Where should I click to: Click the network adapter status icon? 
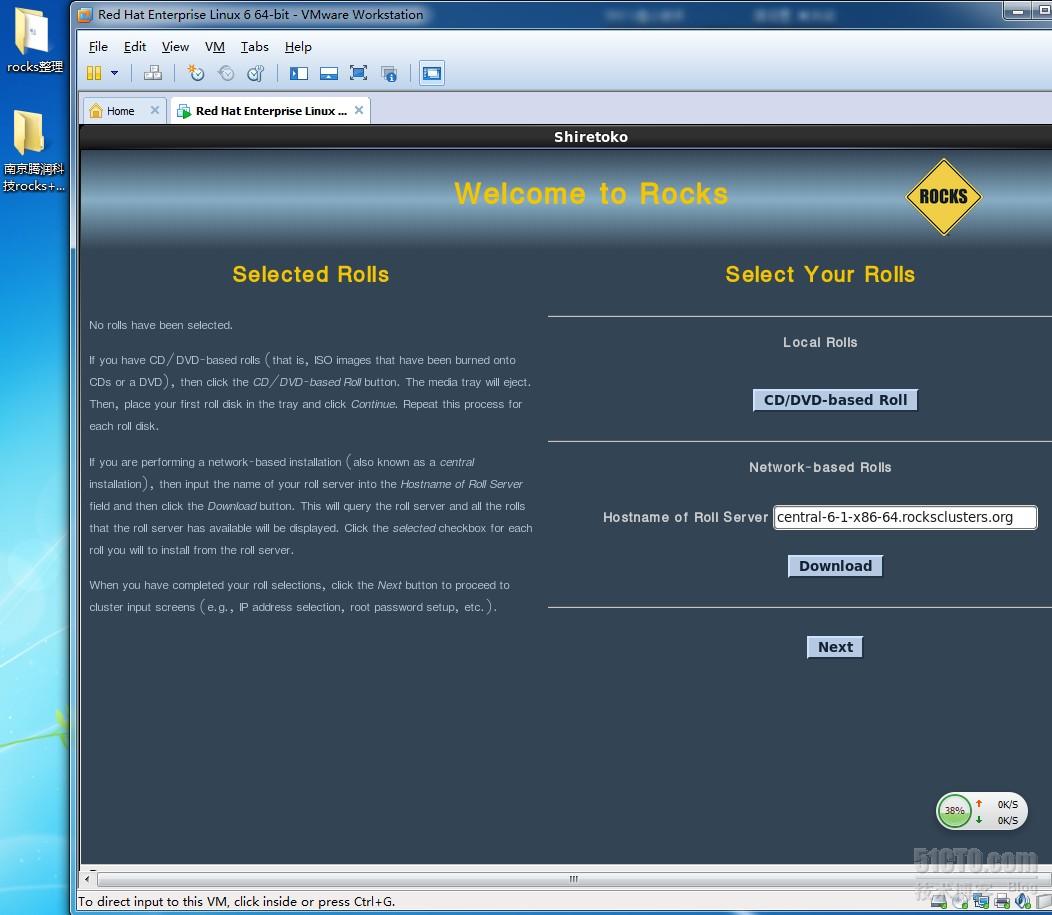[981, 902]
